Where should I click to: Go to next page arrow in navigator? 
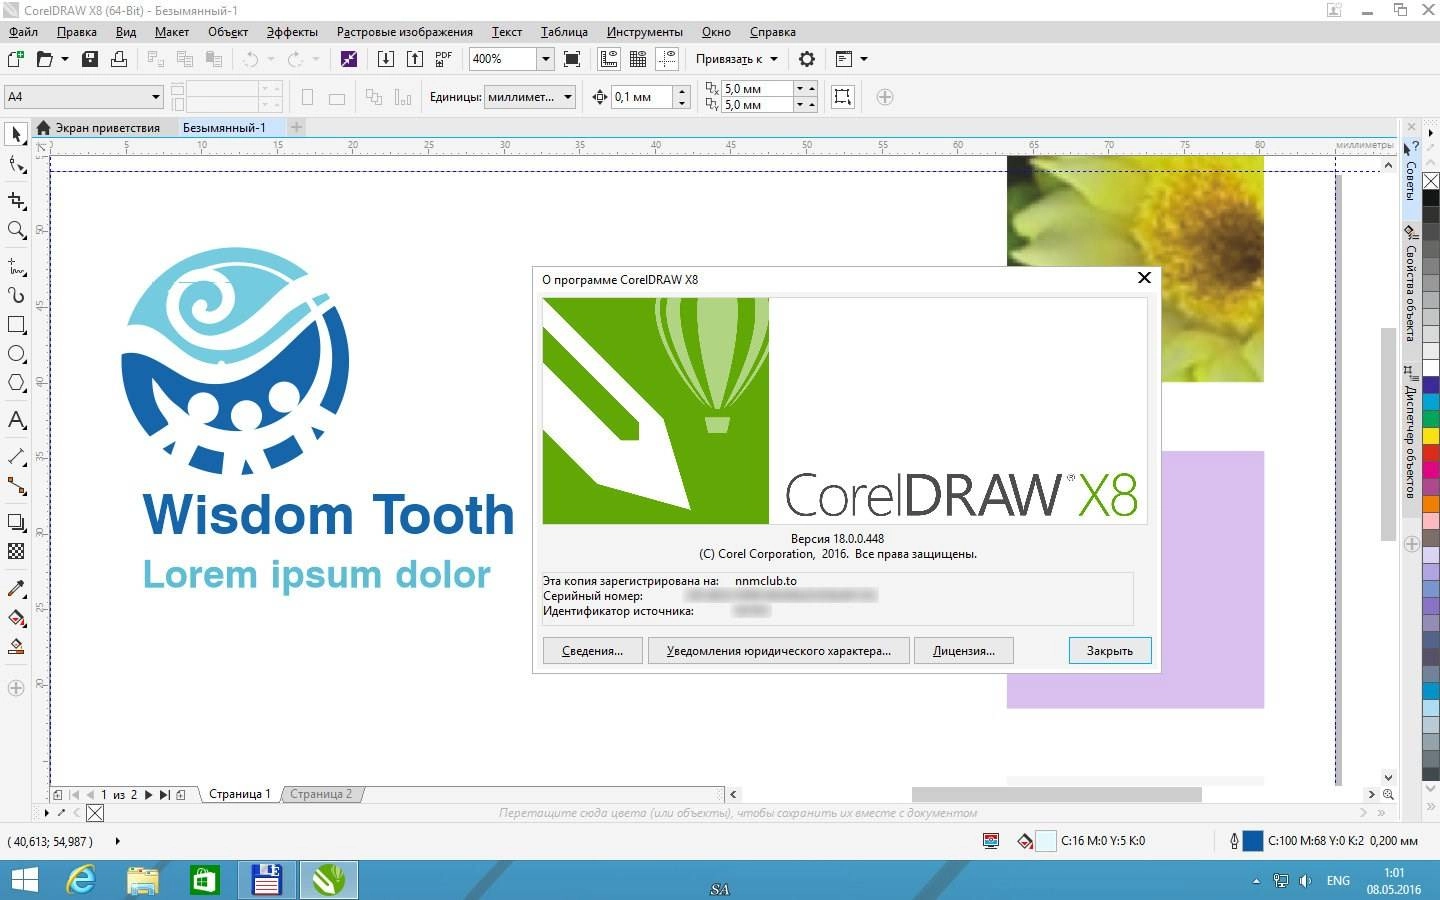tap(149, 795)
